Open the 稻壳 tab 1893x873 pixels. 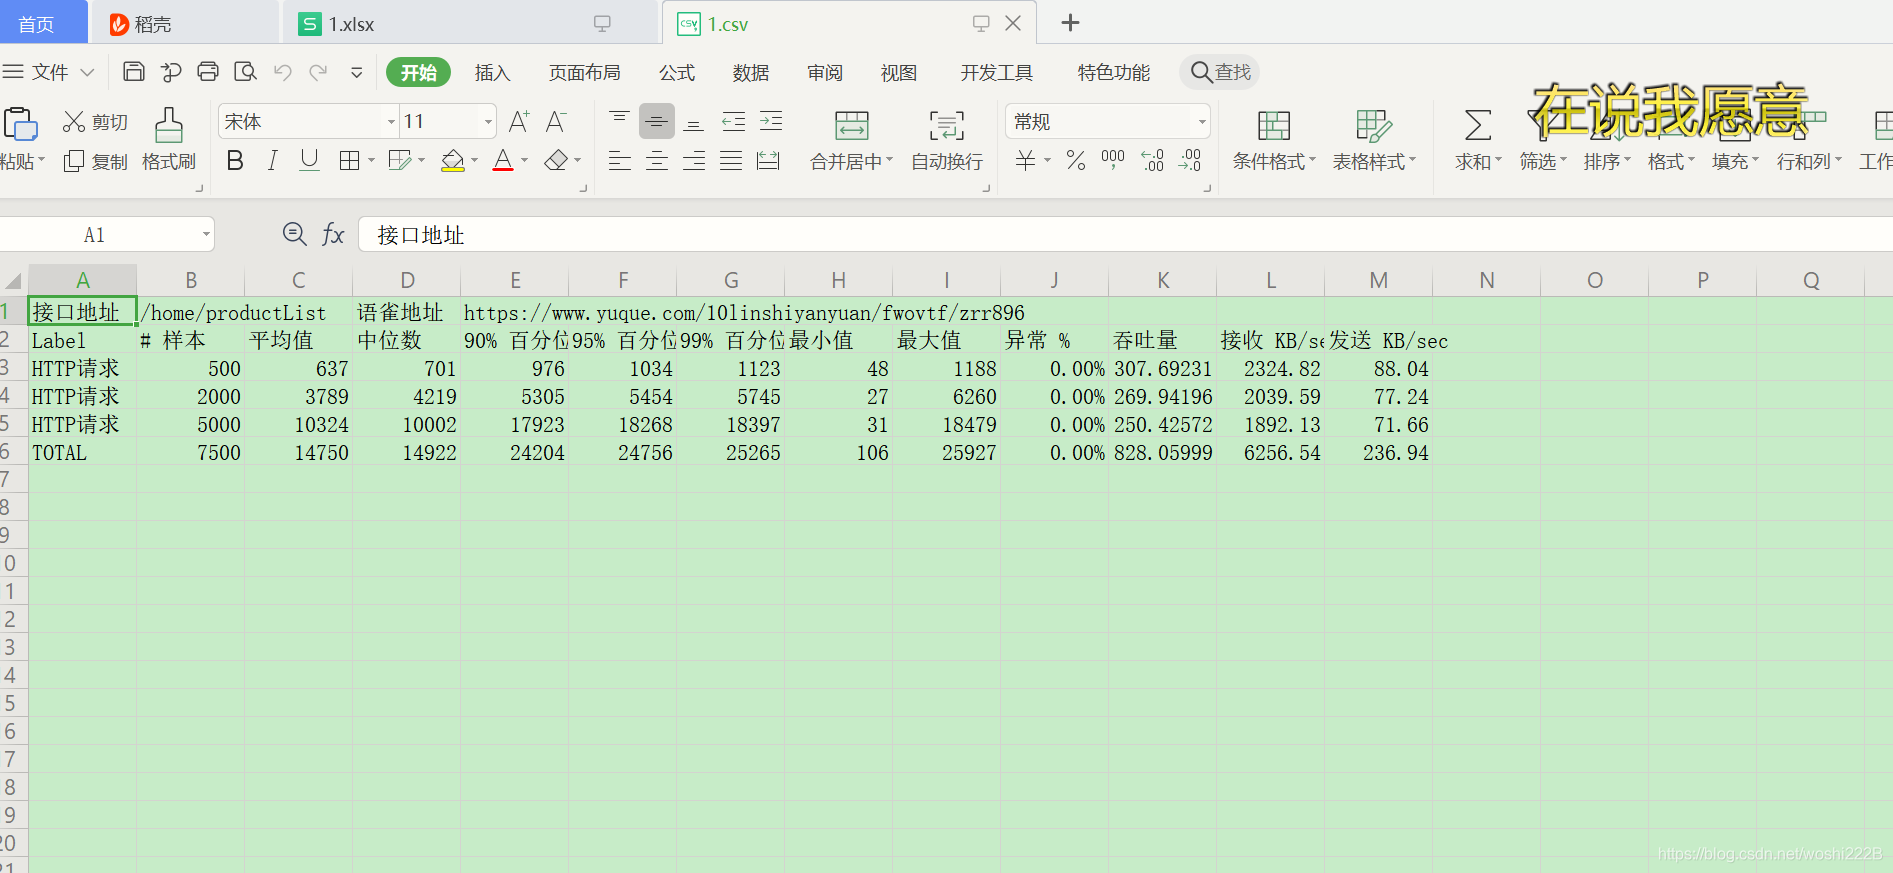(185, 24)
